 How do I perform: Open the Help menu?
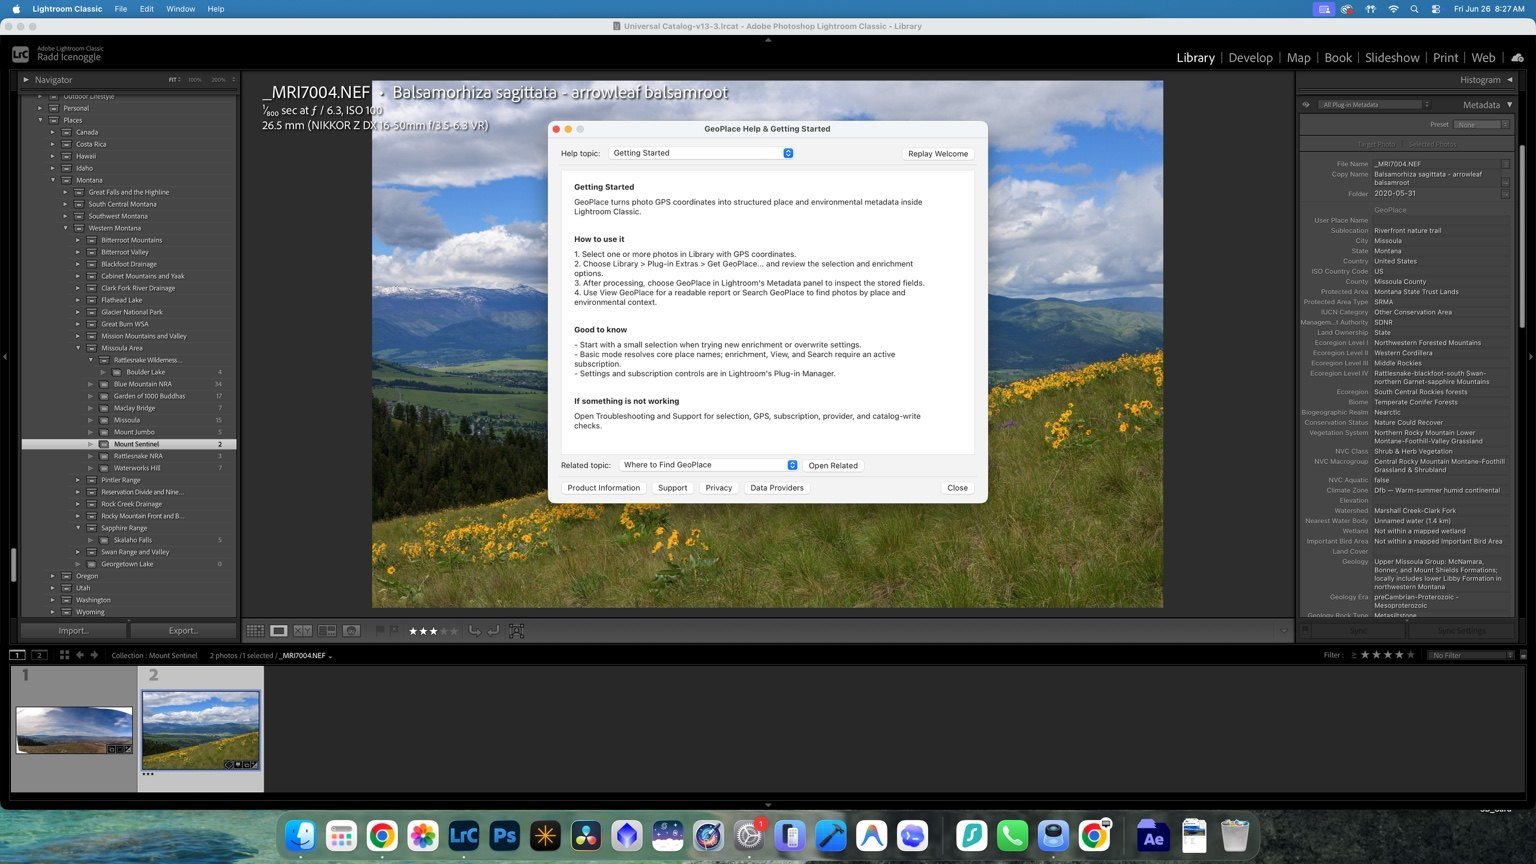pos(216,9)
